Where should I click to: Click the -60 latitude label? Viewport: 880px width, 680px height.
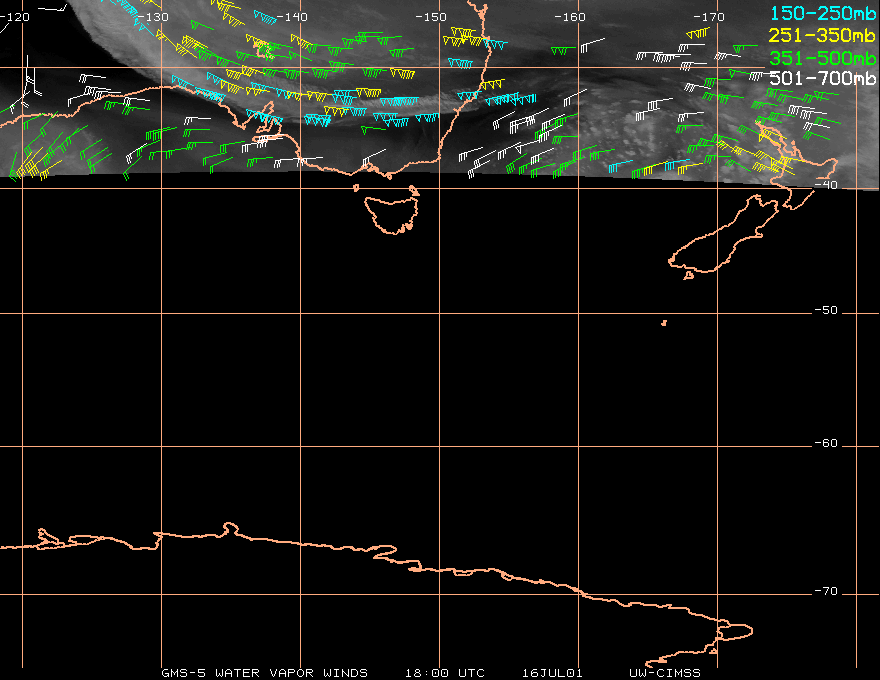pos(826,443)
